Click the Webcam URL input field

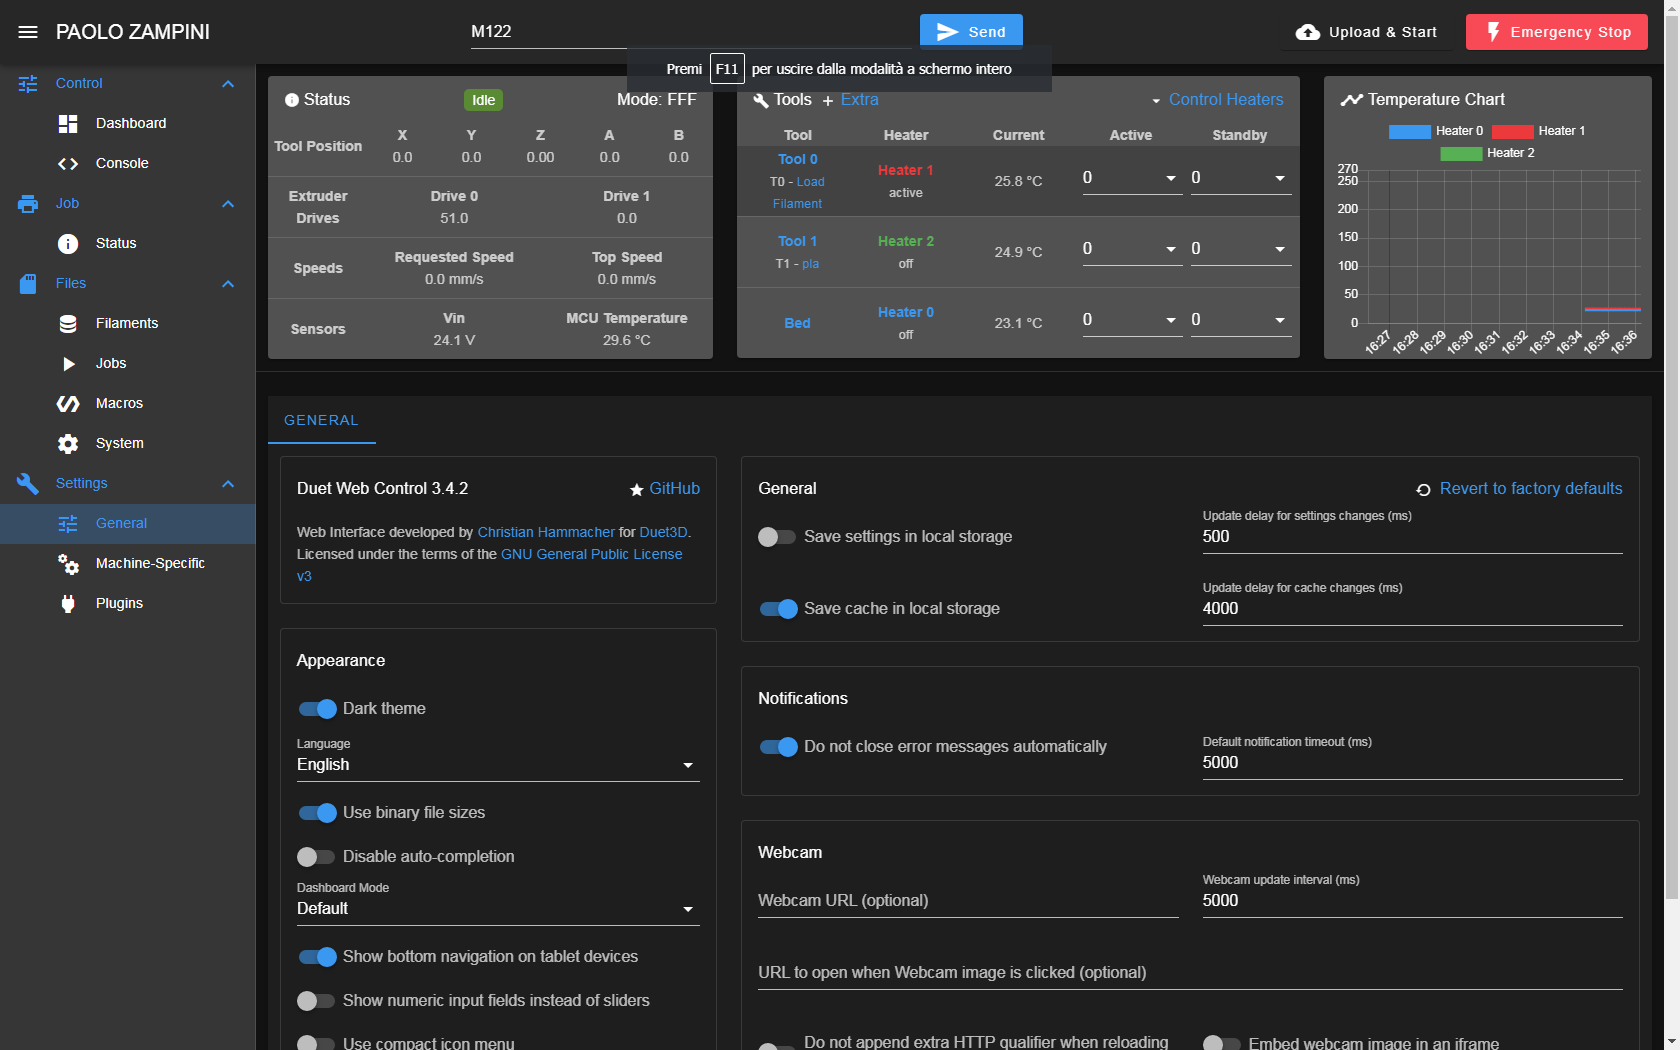tap(968, 901)
